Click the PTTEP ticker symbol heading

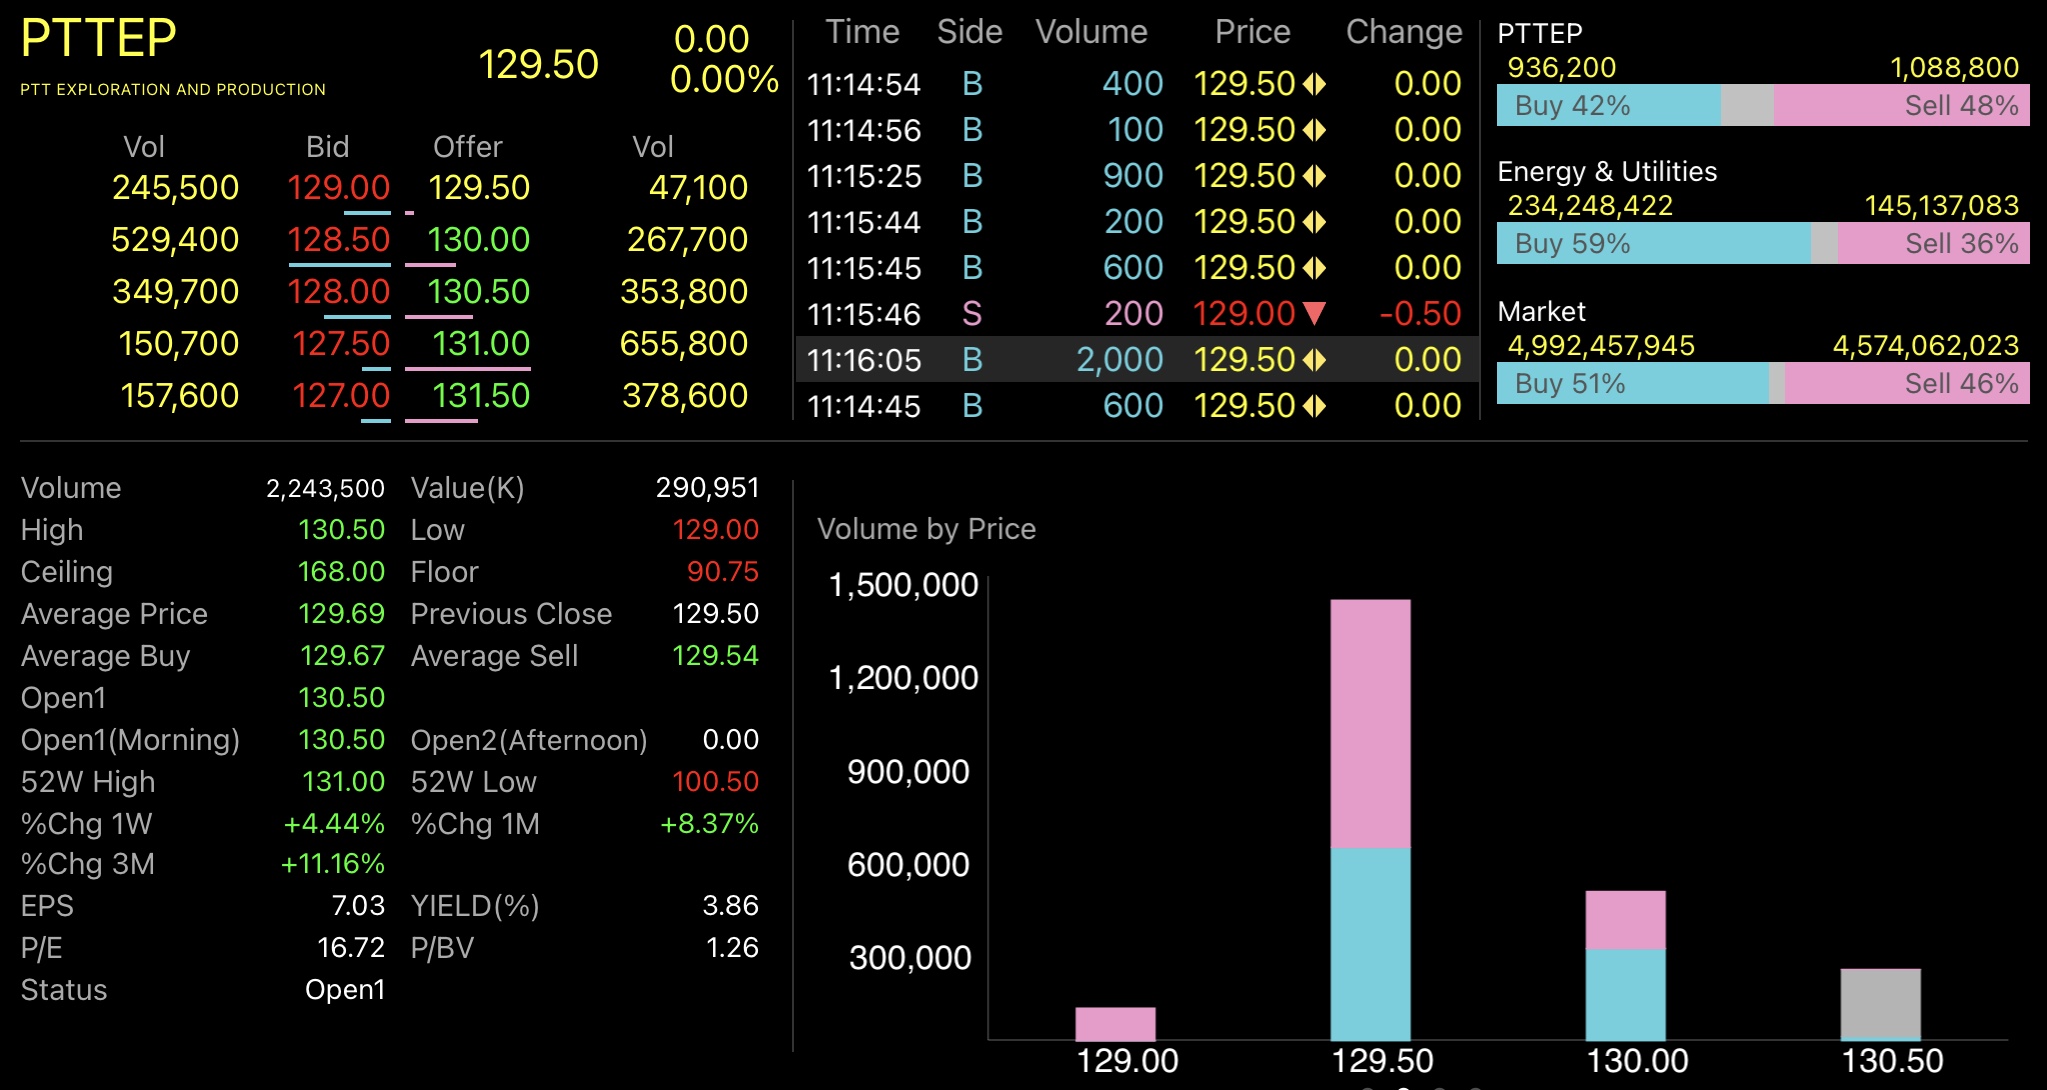pyautogui.click(x=98, y=39)
